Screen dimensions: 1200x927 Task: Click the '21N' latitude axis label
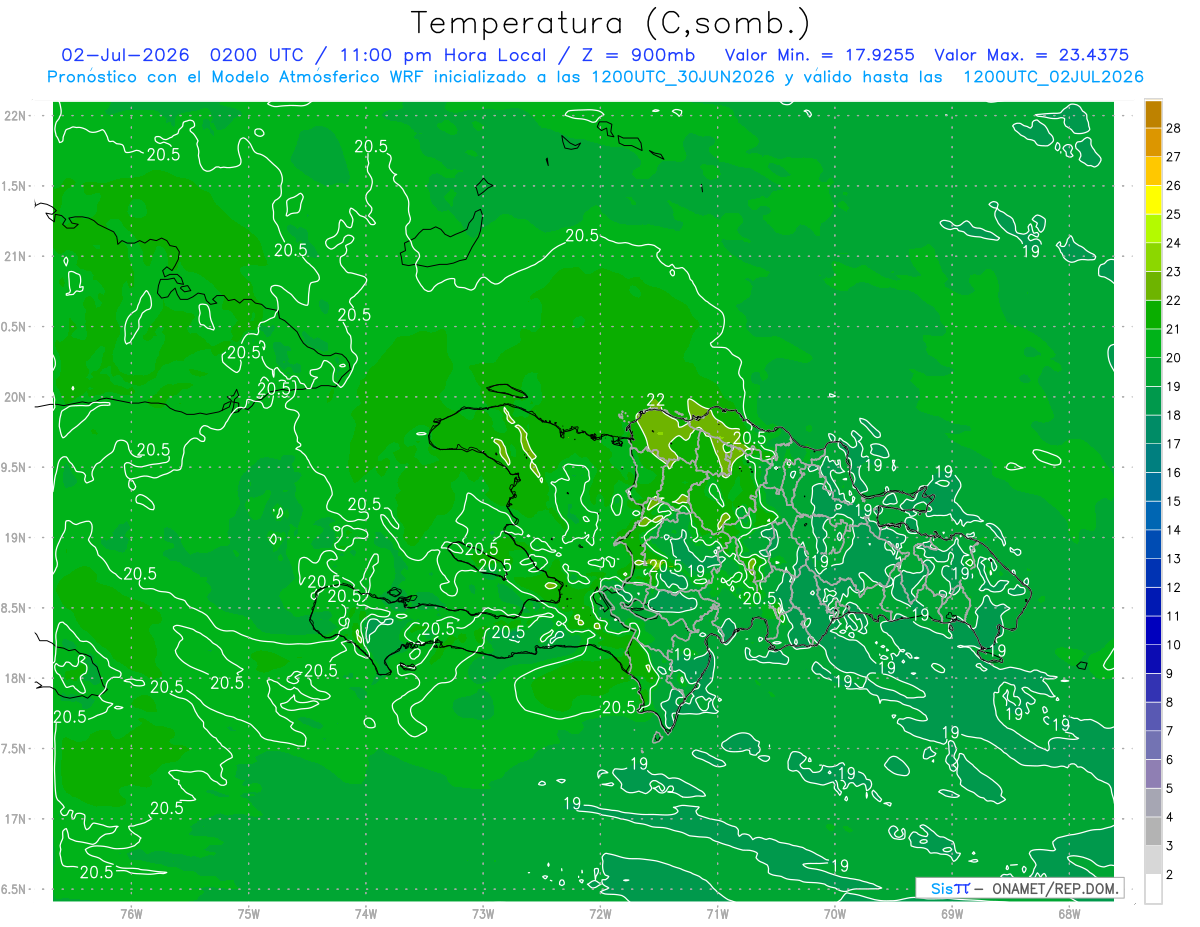click(x=16, y=257)
